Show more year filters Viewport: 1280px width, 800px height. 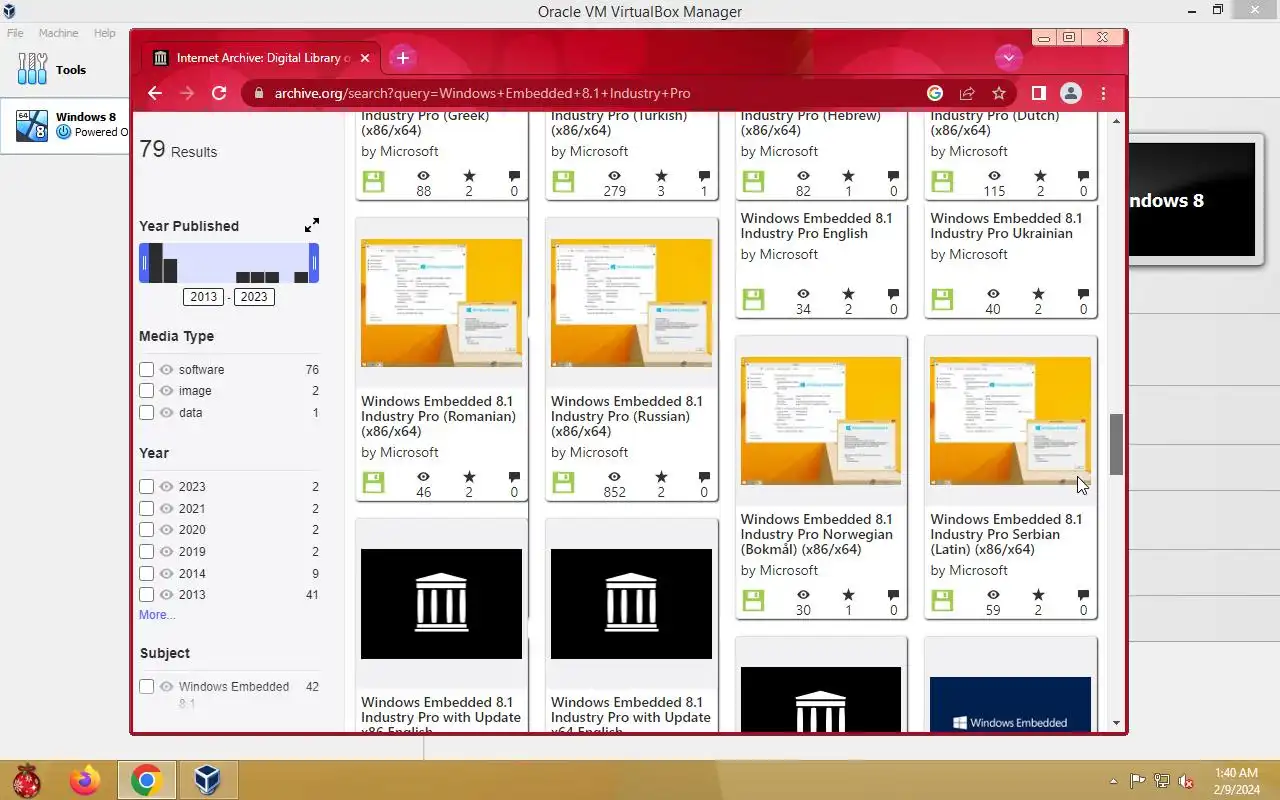point(157,615)
